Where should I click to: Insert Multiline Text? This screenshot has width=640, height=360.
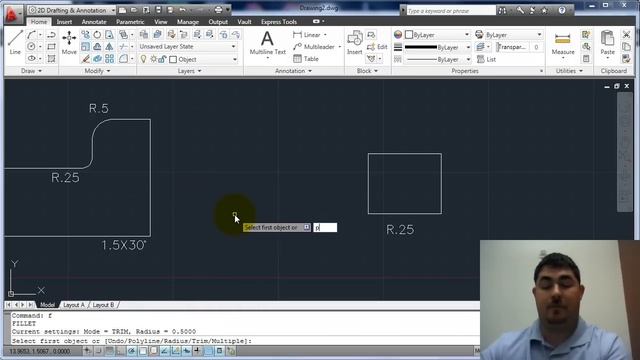click(267, 42)
